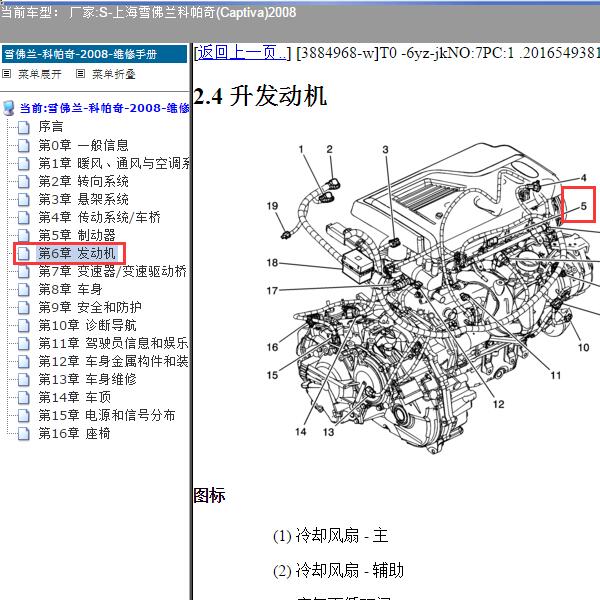
Task: Click the 2.4 升发动机 heading
Action: coord(260,96)
